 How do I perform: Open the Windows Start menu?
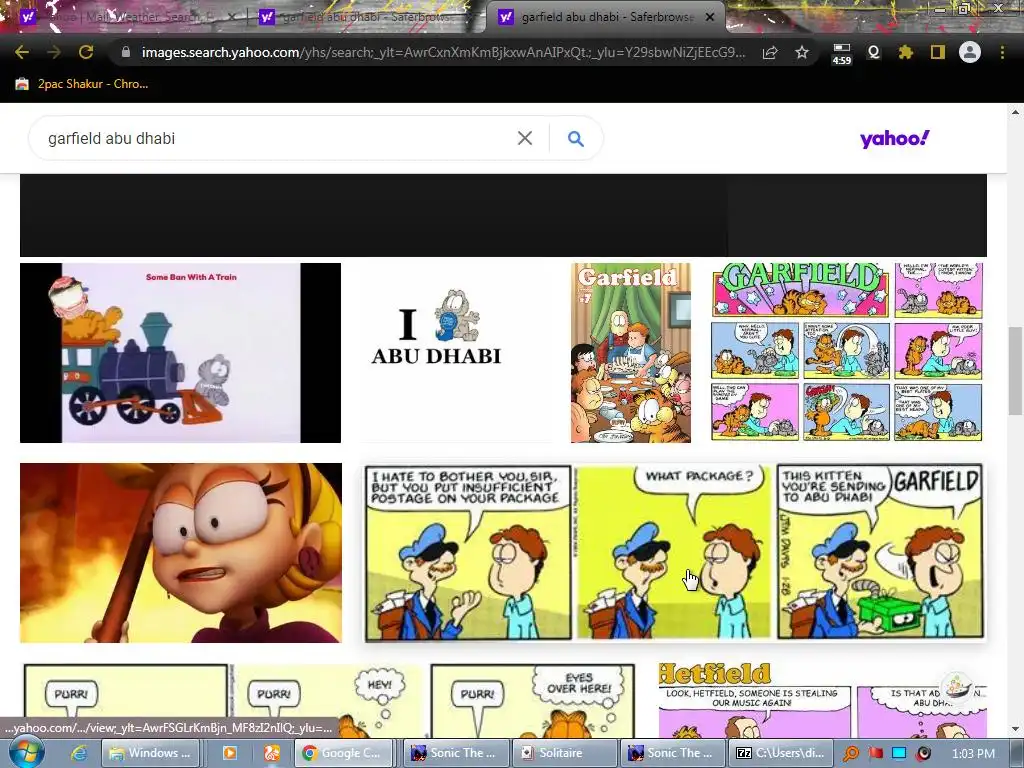[x=25, y=752]
